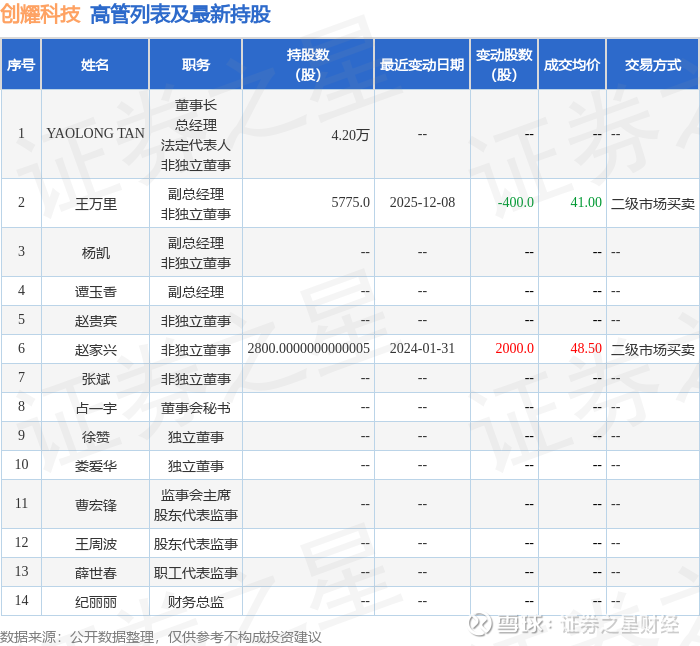
Task: Click the name 张斌
Action: point(96,379)
